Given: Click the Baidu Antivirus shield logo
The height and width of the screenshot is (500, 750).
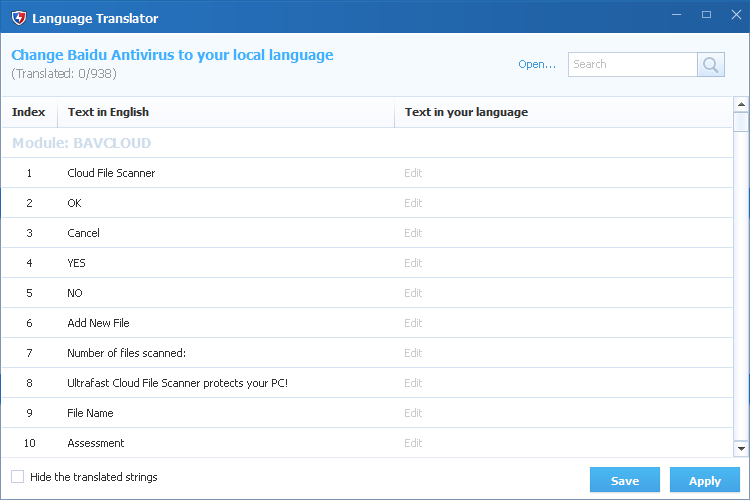Looking at the screenshot, I should point(19,18).
